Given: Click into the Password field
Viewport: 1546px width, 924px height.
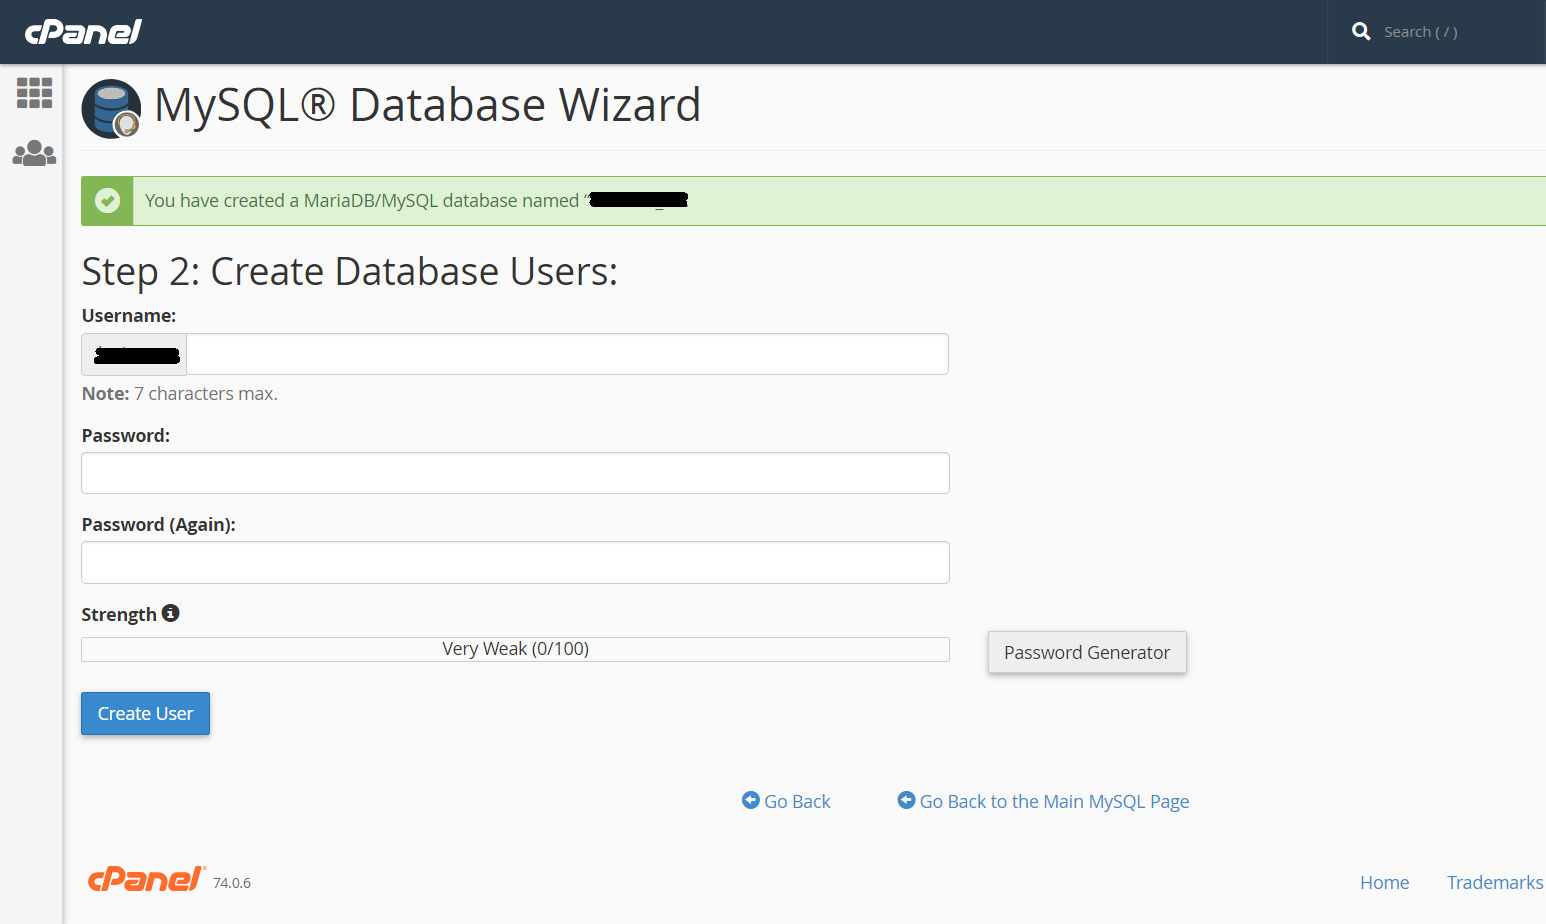Looking at the screenshot, I should tap(515, 473).
